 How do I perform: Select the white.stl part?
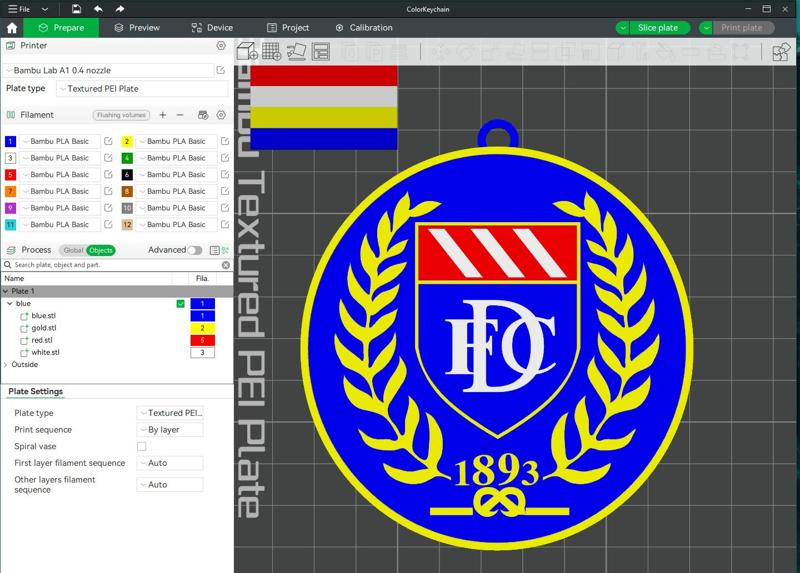45,353
